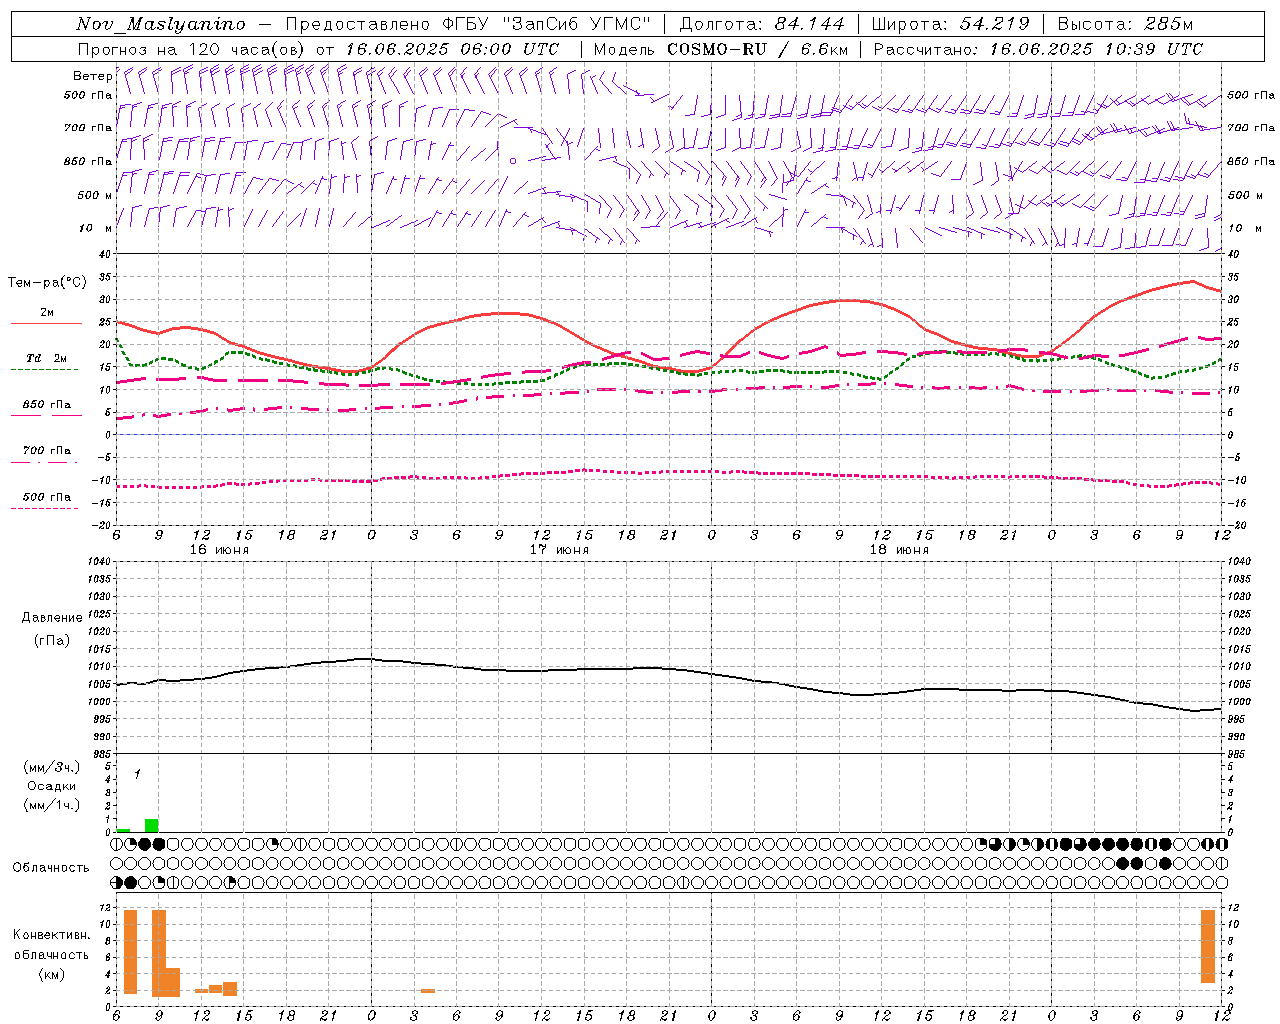Click the 'Облачность' cloudiness label
This screenshot has width=1280, height=1024.
tap(51, 867)
